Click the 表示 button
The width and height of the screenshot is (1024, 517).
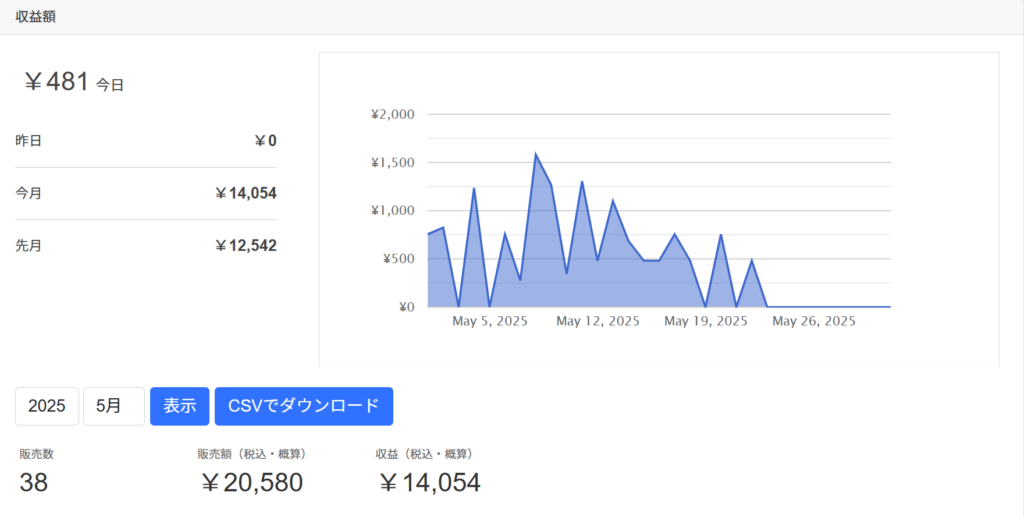pos(180,406)
